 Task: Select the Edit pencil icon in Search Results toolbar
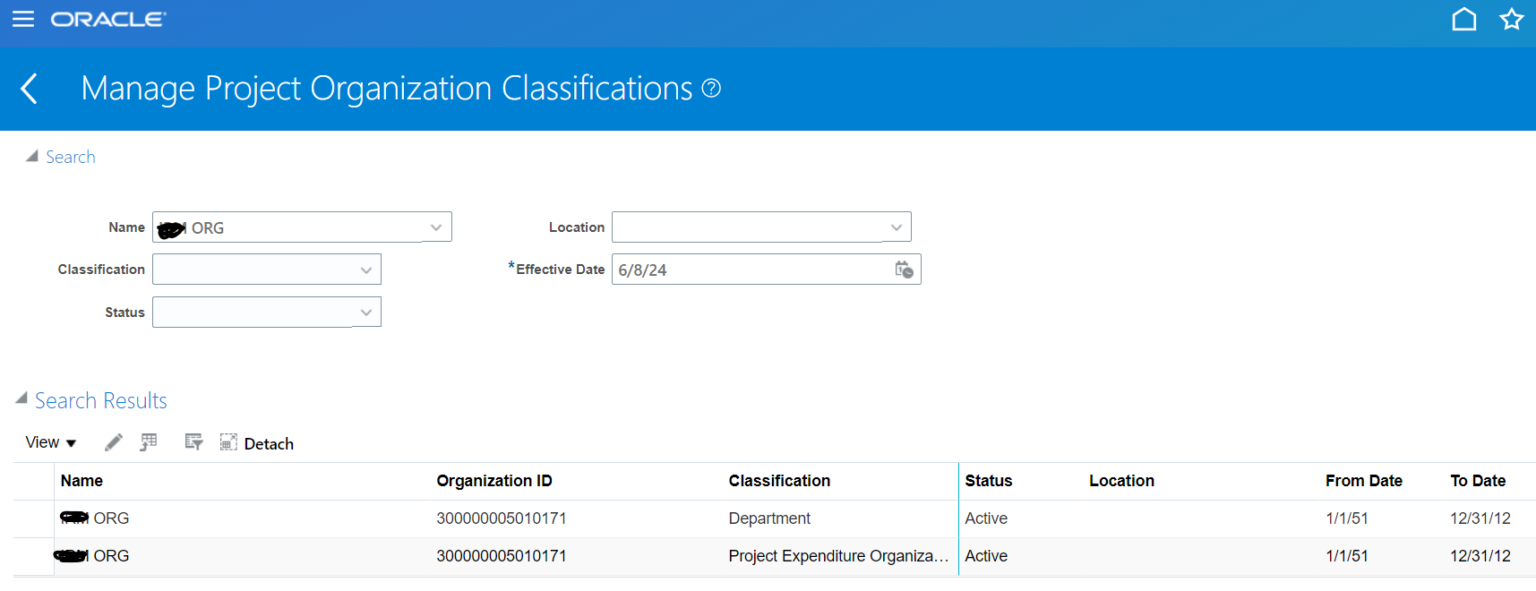[x=113, y=441]
